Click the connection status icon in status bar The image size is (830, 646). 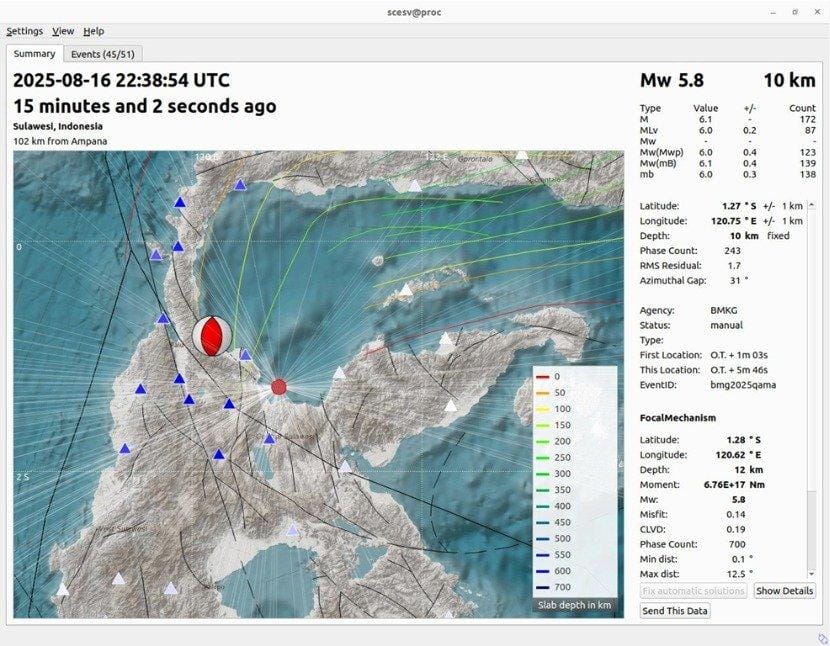pyautogui.click(x=822, y=638)
